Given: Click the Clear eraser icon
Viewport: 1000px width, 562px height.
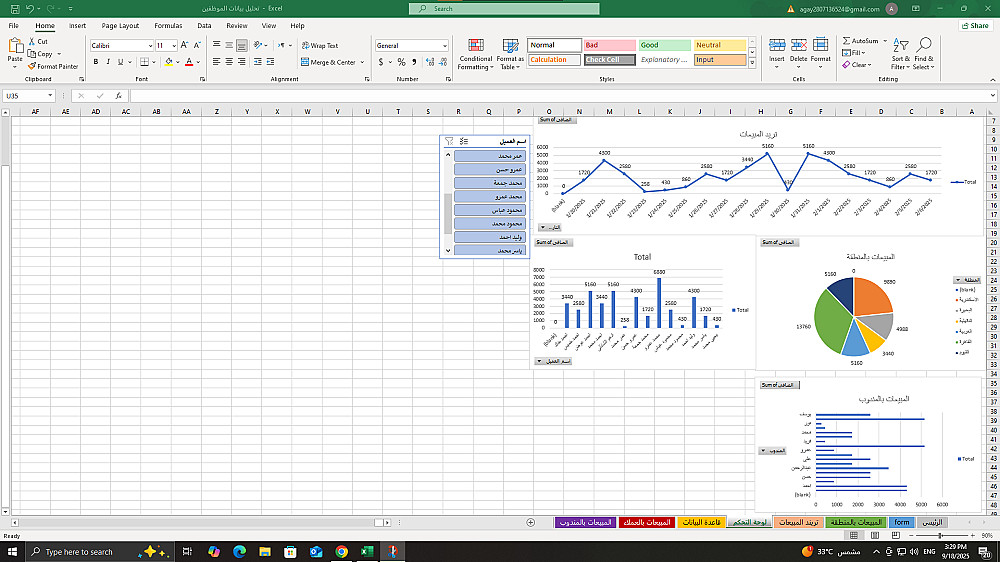Looking at the screenshot, I should point(846,65).
